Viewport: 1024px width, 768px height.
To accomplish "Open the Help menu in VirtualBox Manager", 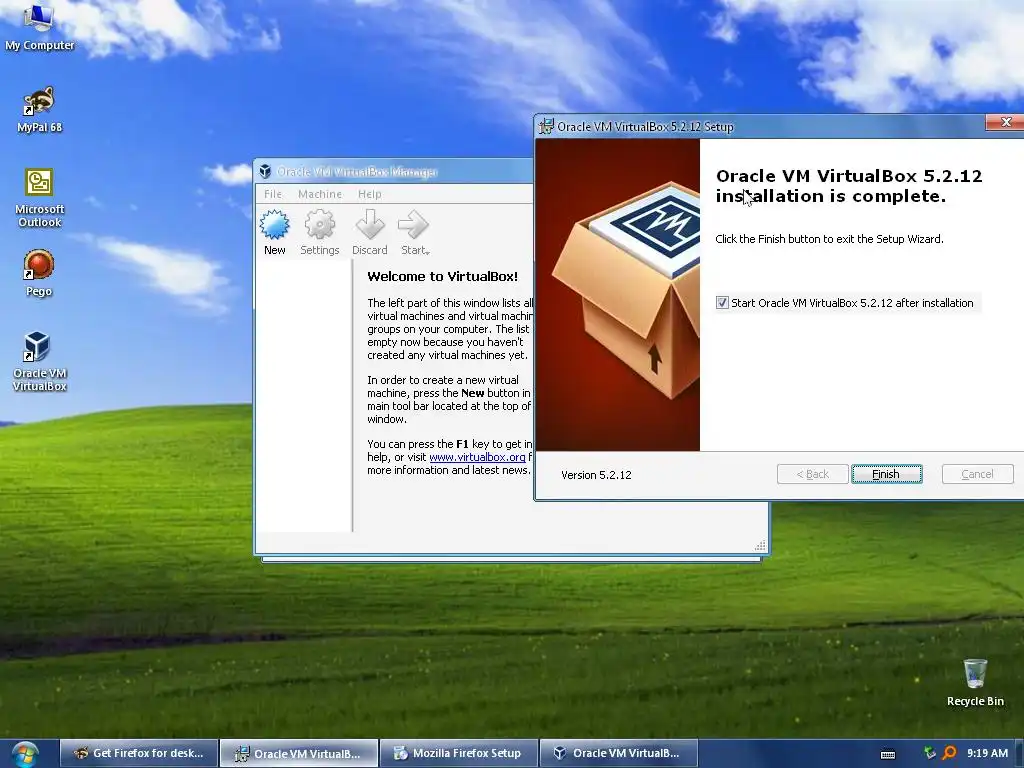I will 370,194.
